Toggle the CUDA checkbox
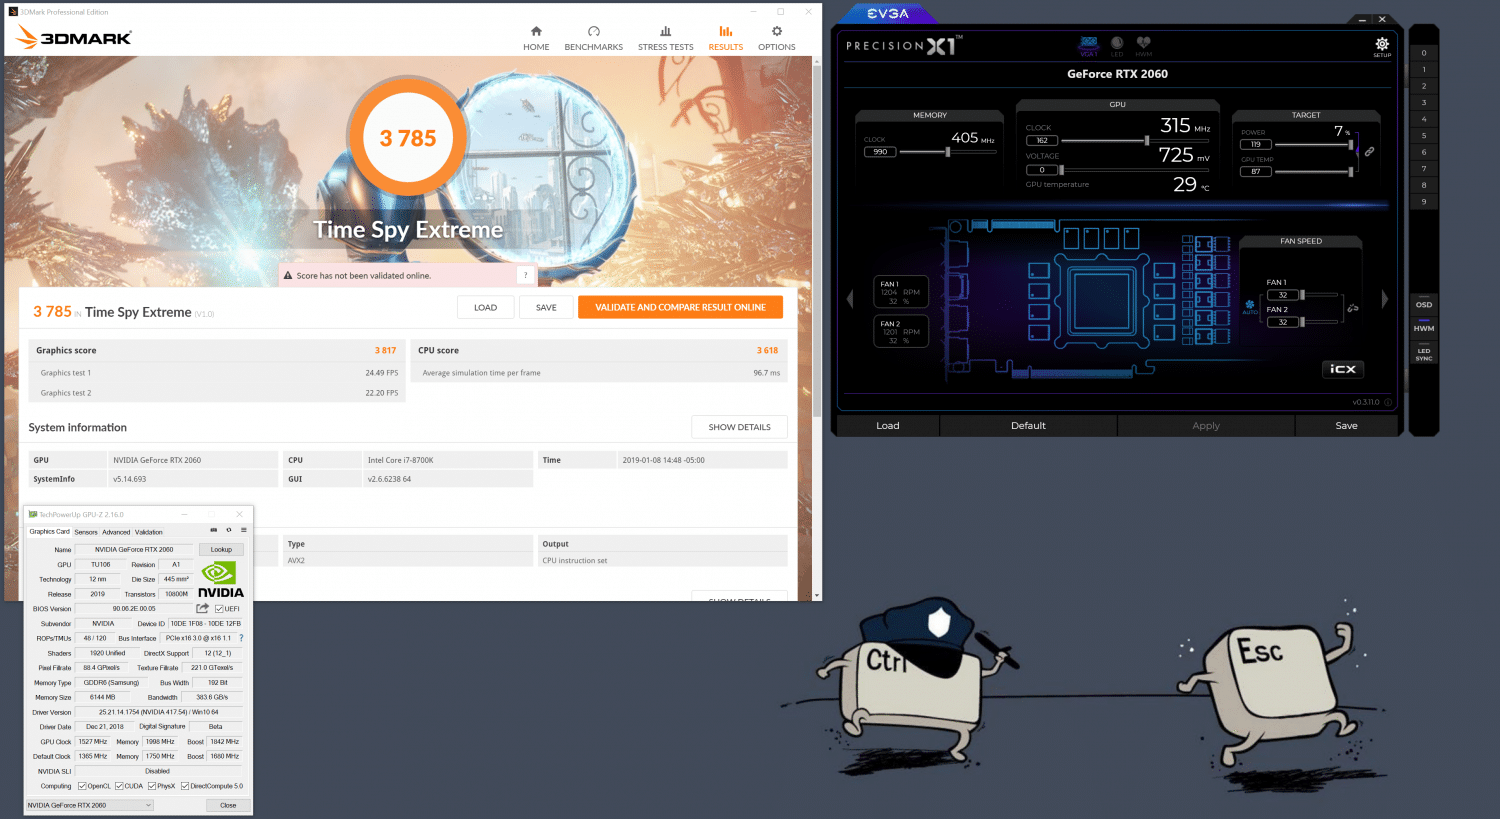 click(119, 786)
